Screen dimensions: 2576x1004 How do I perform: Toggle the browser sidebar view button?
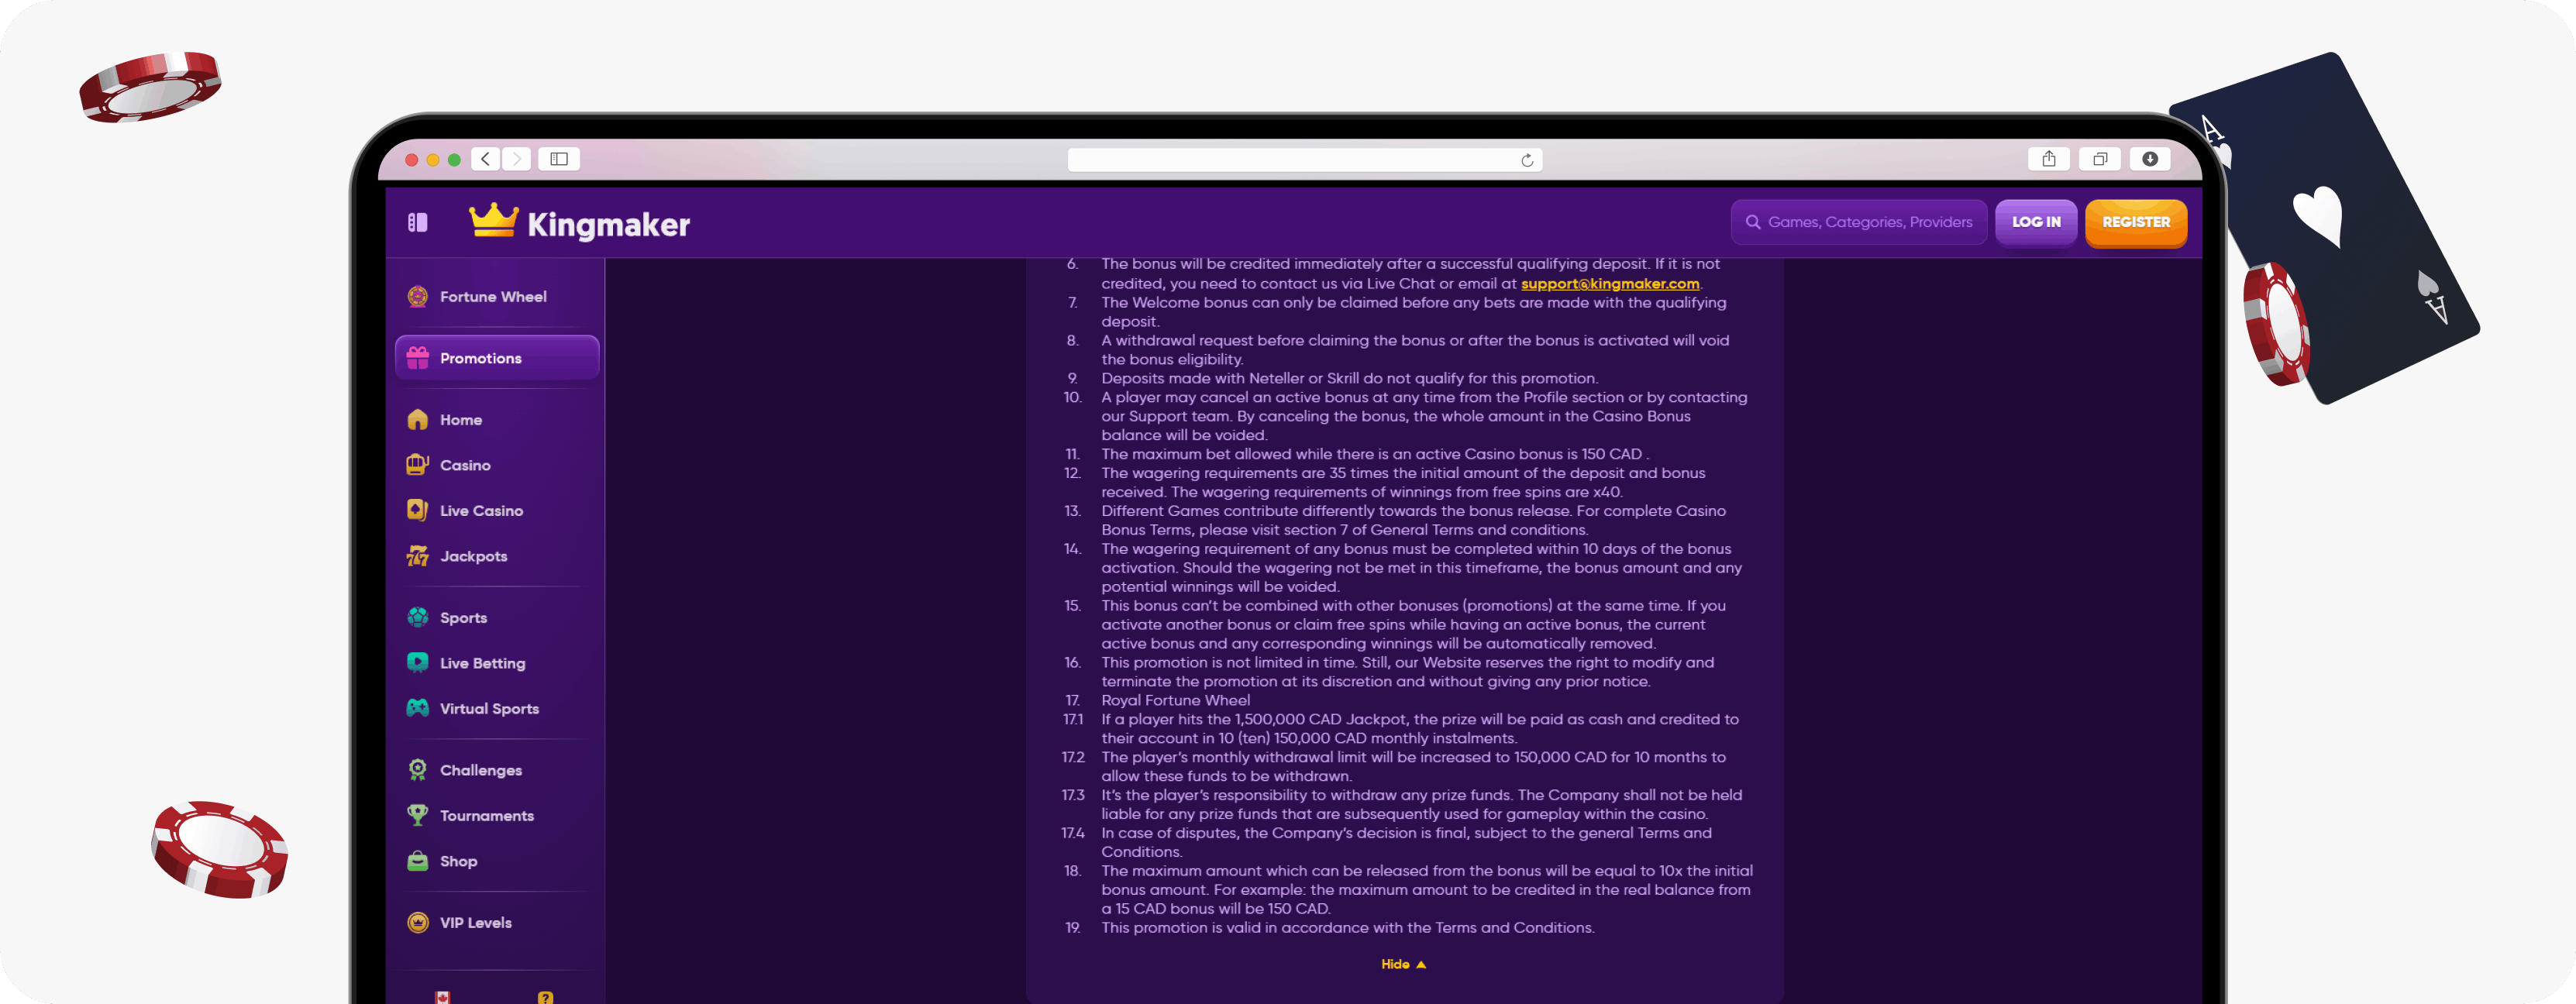(559, 159)
